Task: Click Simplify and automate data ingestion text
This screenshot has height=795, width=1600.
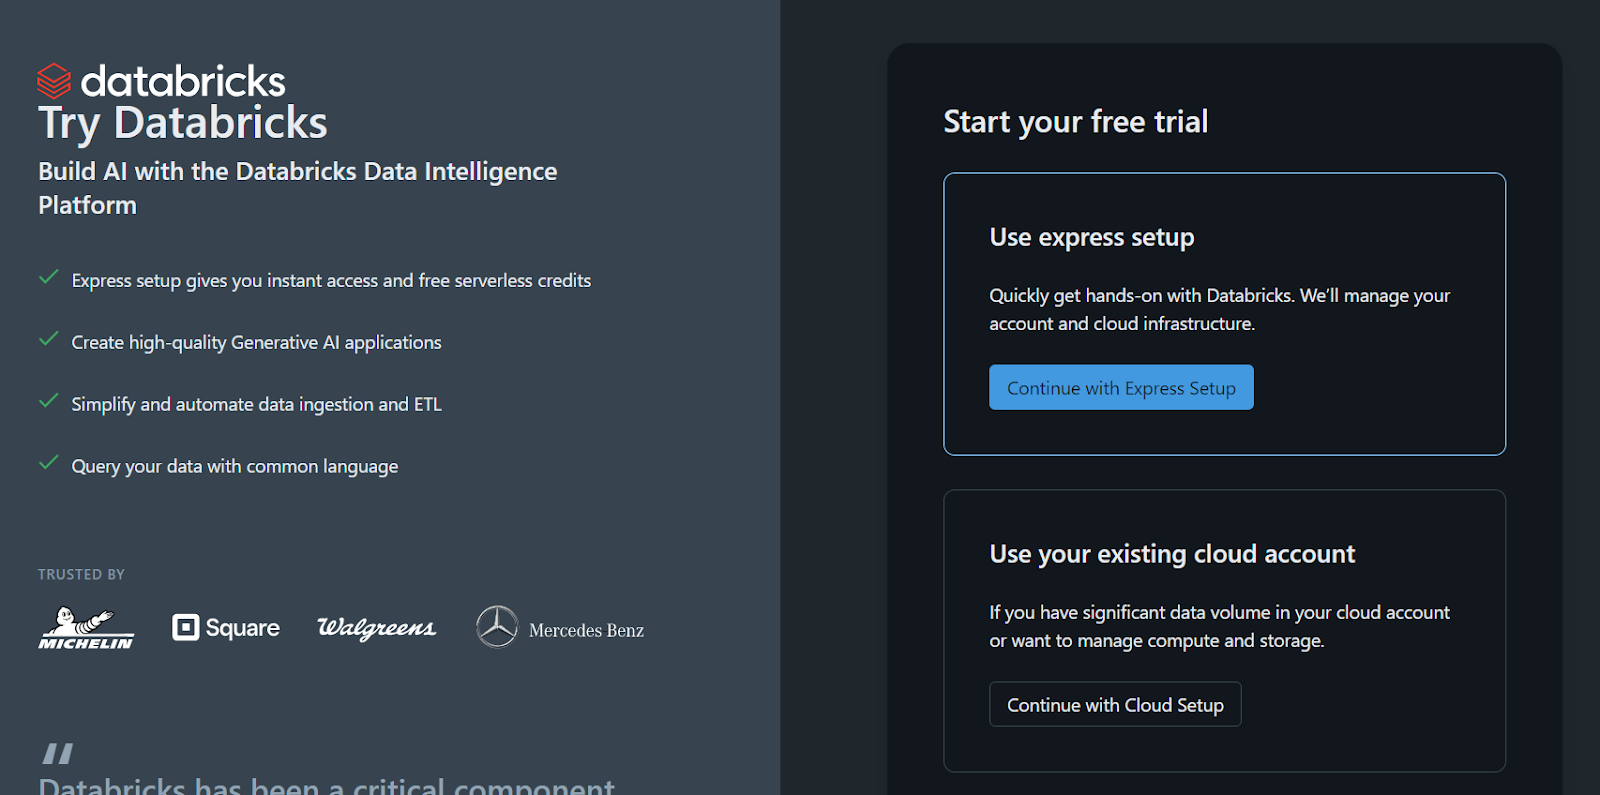Action: tap(256, 405)
